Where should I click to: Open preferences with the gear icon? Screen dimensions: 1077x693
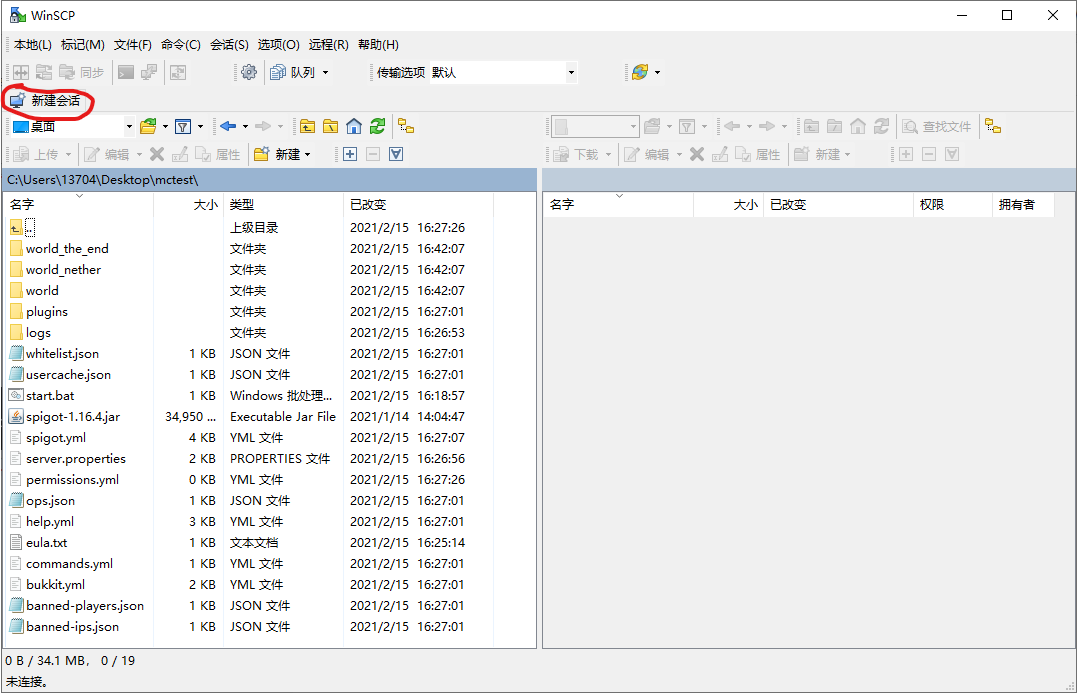pos(249,72)
